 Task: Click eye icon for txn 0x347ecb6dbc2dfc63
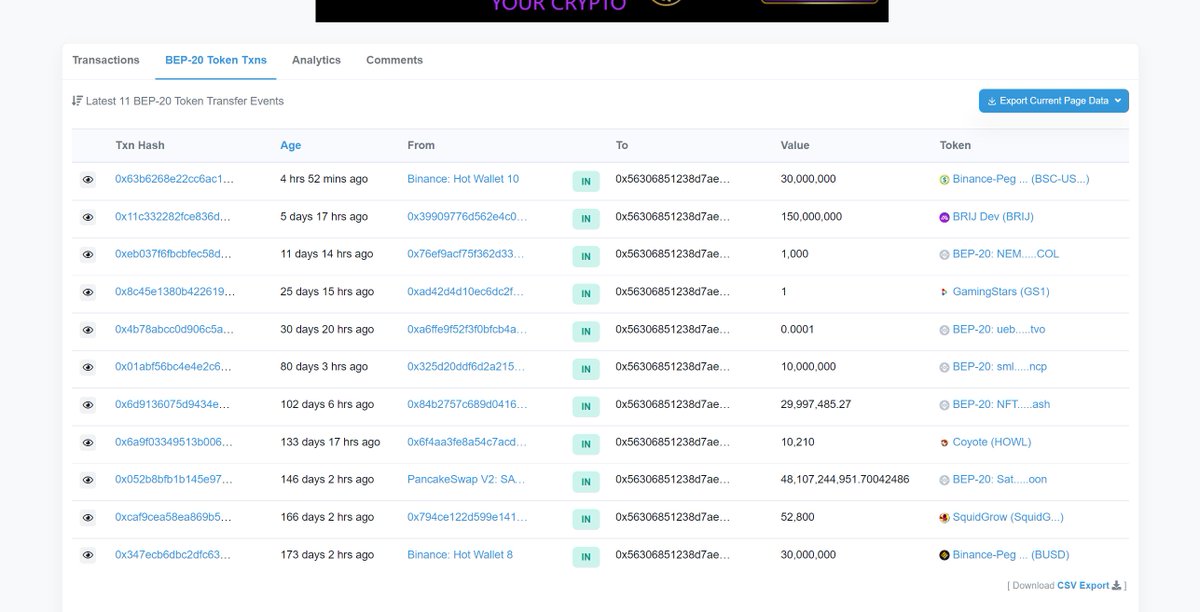coord(88,555)
